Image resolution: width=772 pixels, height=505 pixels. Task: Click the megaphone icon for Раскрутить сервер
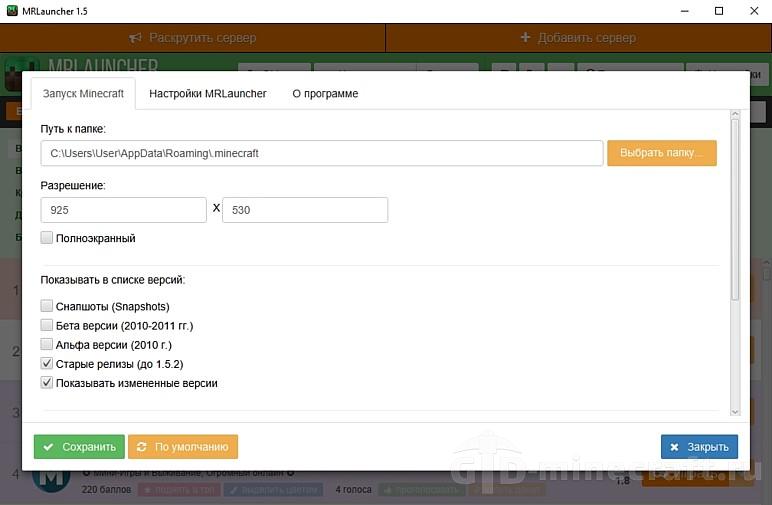(135, 38)
